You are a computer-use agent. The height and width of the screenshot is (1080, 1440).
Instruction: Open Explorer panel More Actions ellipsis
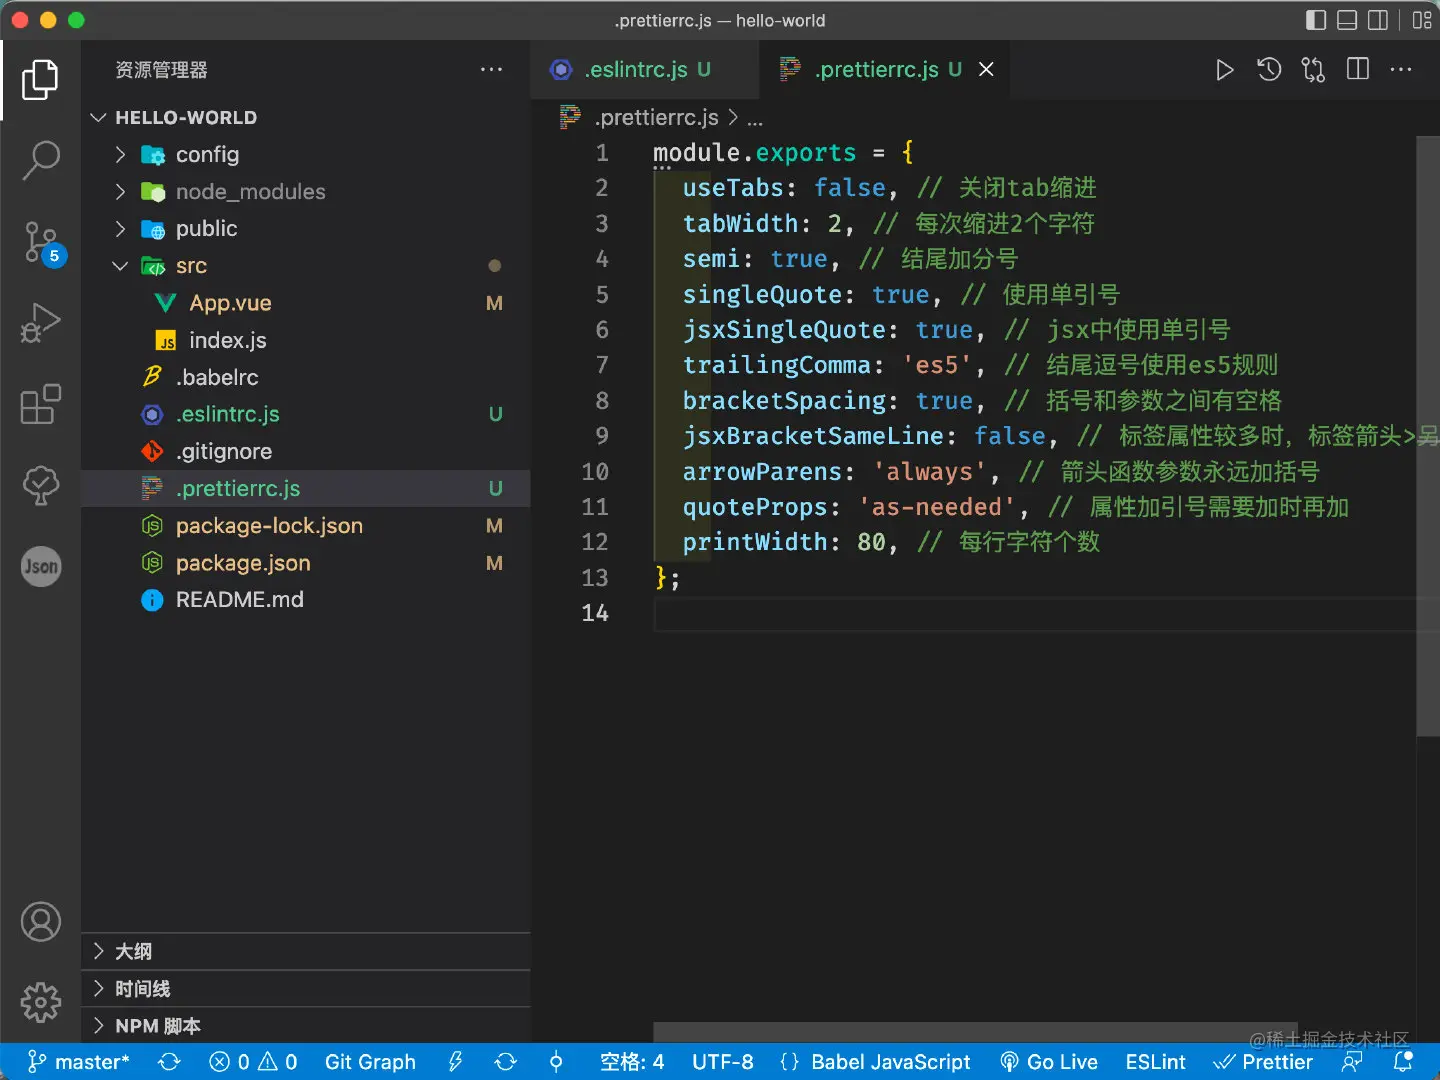pos(491,70)
